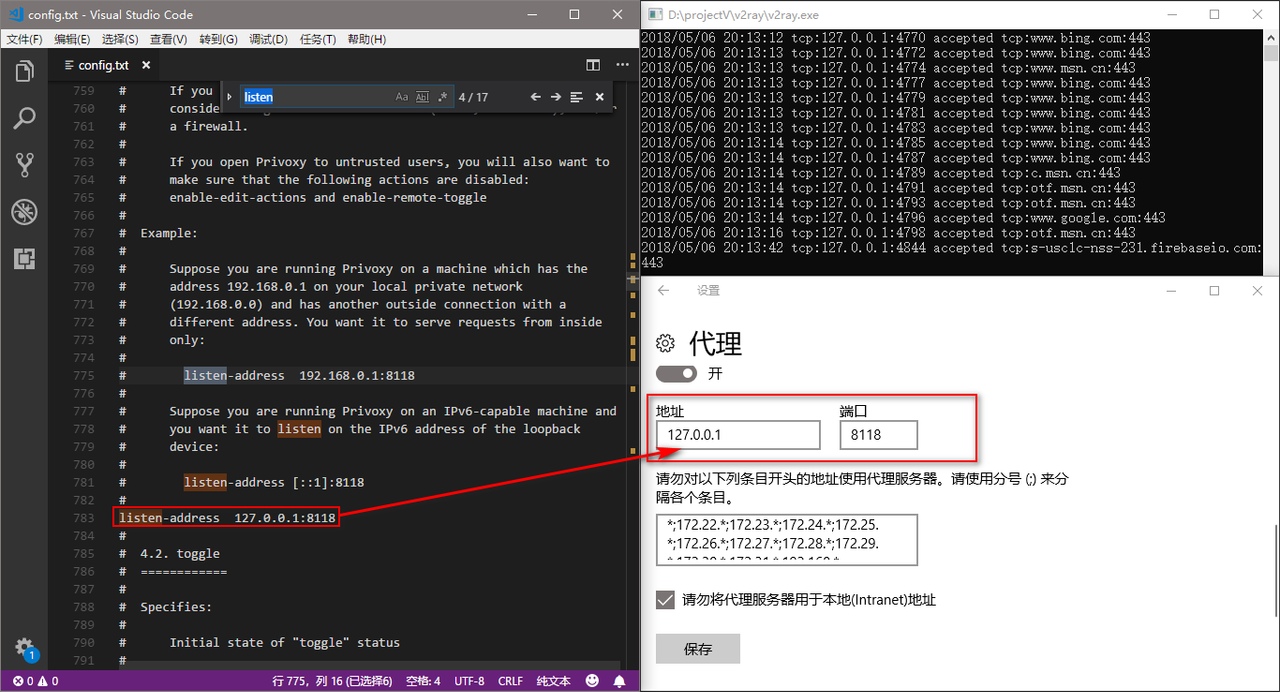Change indentation via 空格: 4
The image size is (1280, 692).
click(x=423, y=681)
